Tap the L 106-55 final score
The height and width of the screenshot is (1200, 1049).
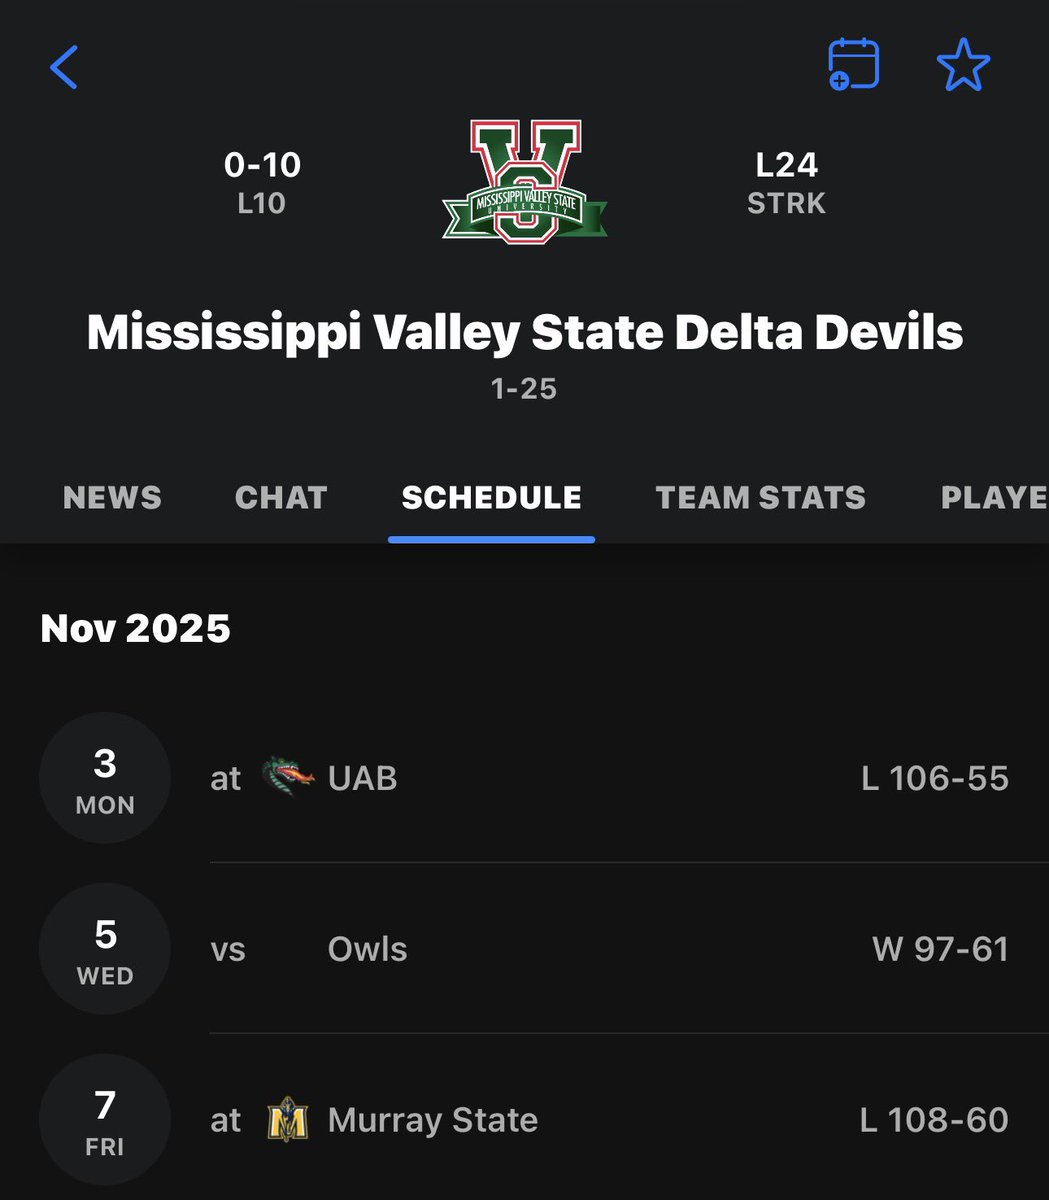tap(935, 778)
